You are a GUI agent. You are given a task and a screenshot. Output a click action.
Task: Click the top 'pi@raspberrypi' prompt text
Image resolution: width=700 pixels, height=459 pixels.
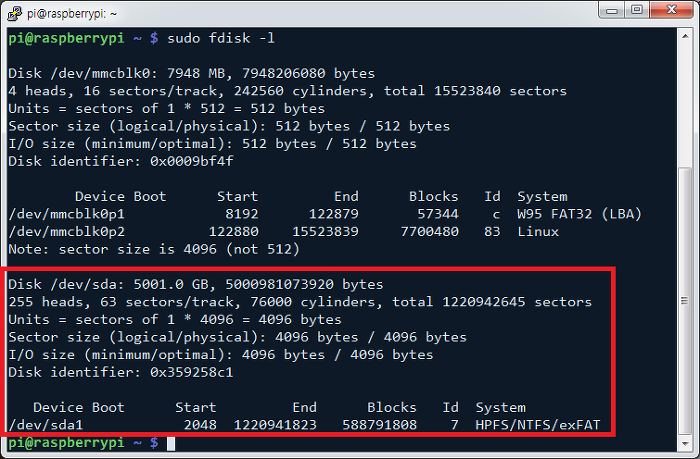click(66, 38)
